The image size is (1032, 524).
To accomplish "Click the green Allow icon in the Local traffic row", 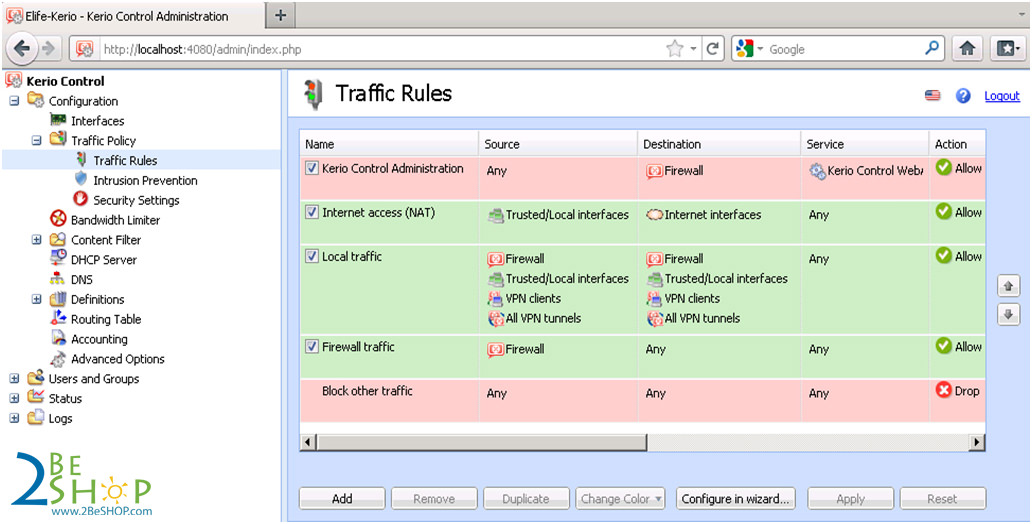I will click(x=944, y=255).
